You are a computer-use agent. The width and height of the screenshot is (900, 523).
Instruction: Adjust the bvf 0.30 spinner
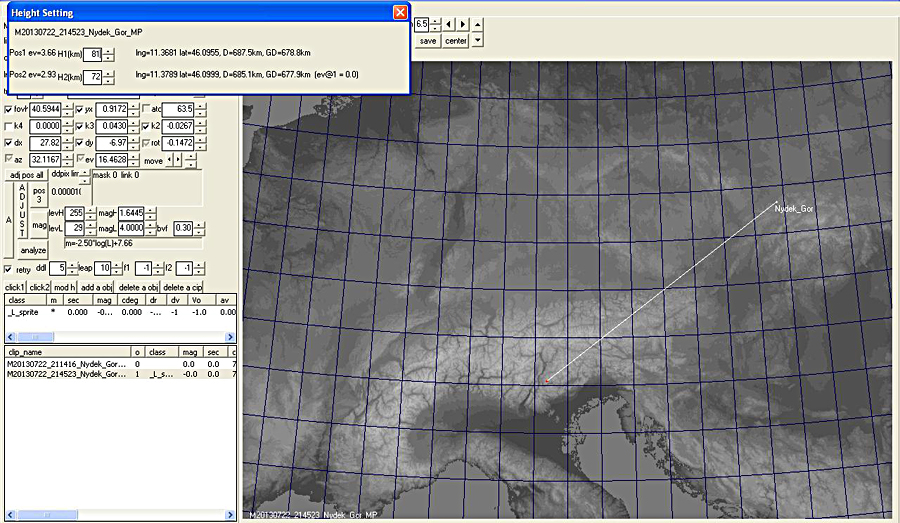(x=199, y=228)
